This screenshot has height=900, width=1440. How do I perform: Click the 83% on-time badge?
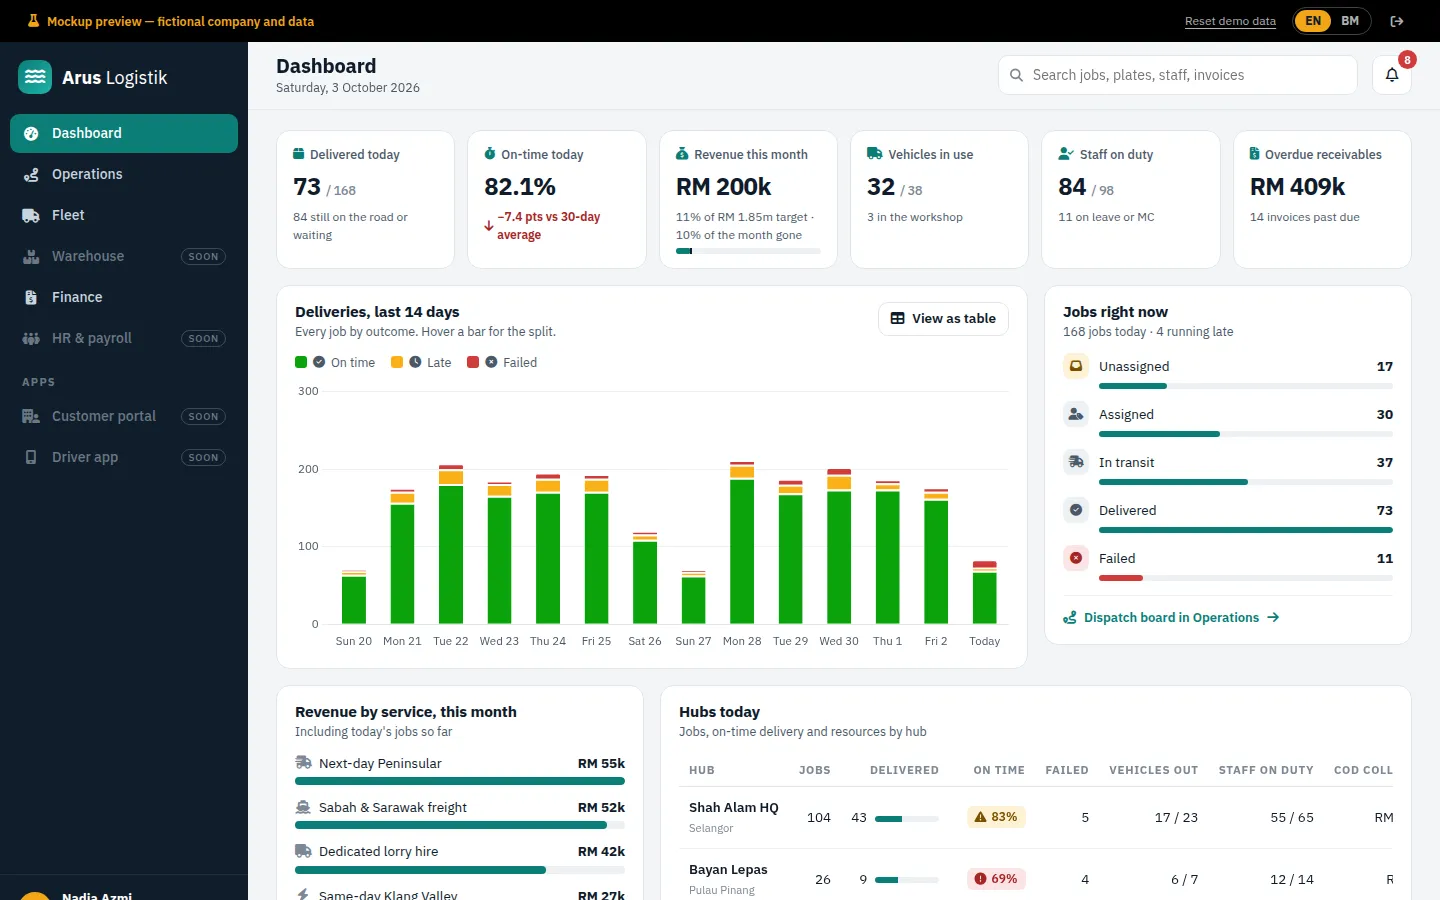(996, 817)
